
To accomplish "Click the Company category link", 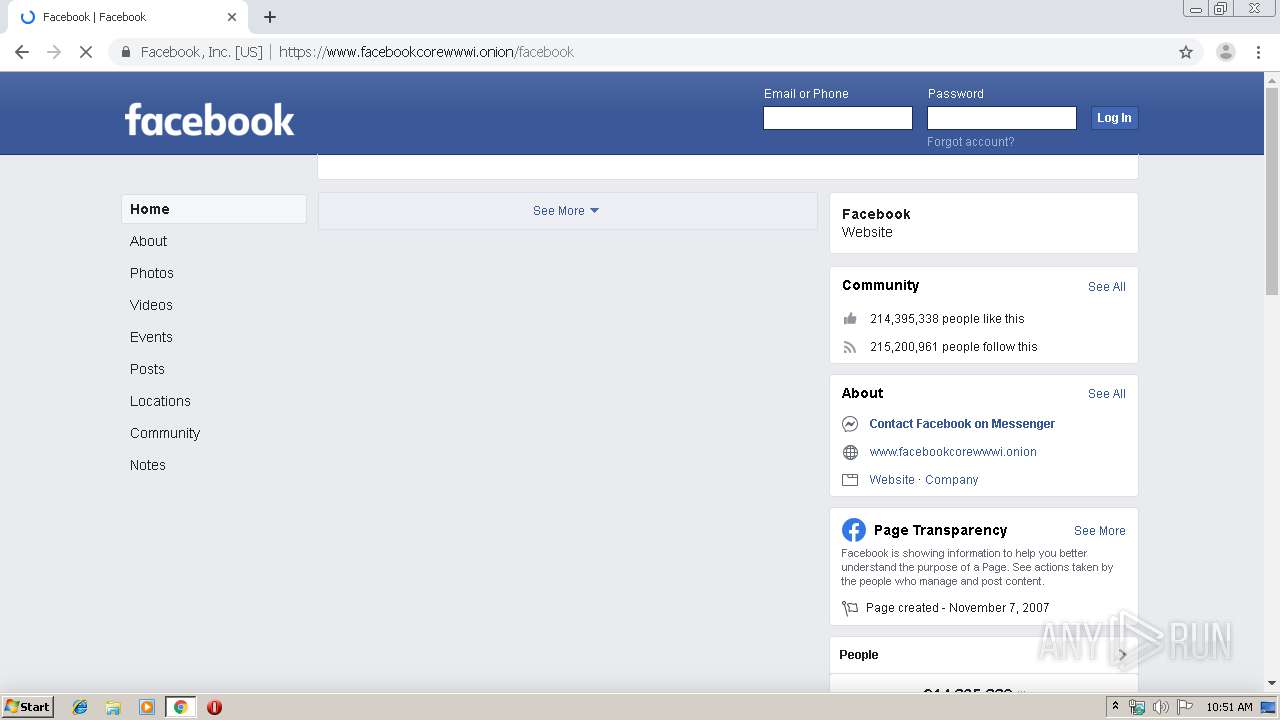I will [x=951, y=480].
